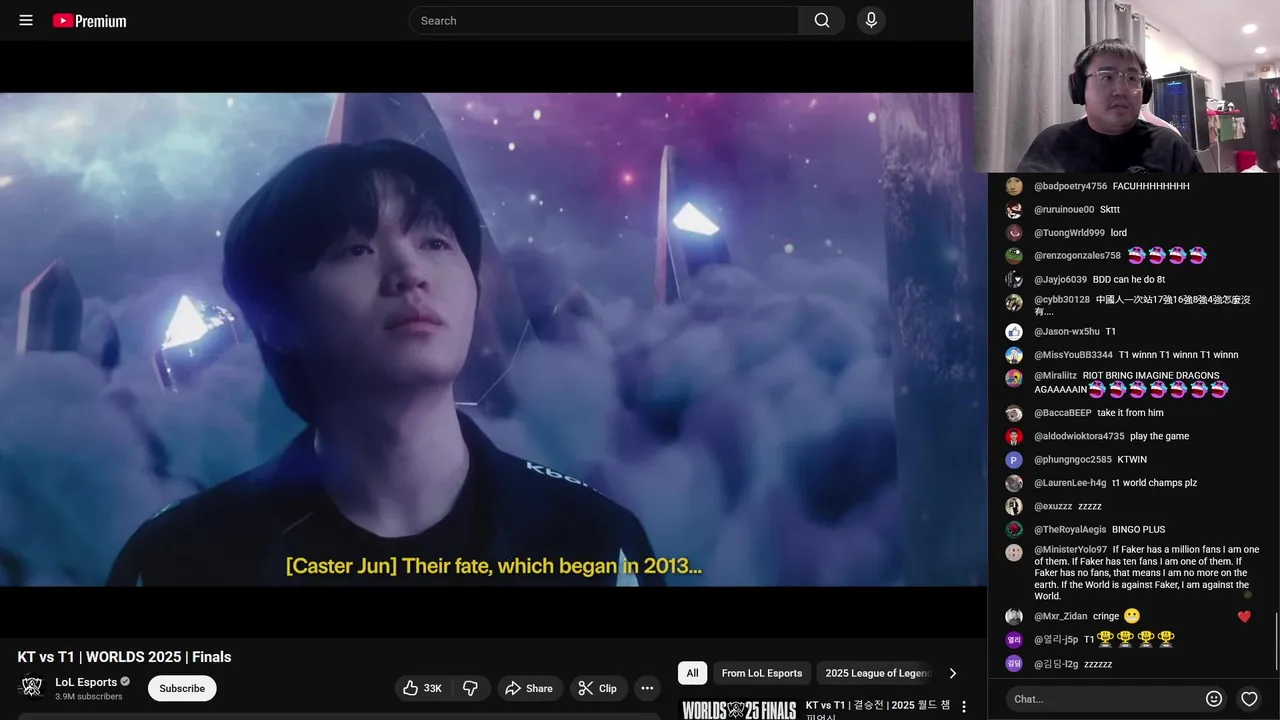Open @Jayjo6039 chat avatar

pos(1014,280)
